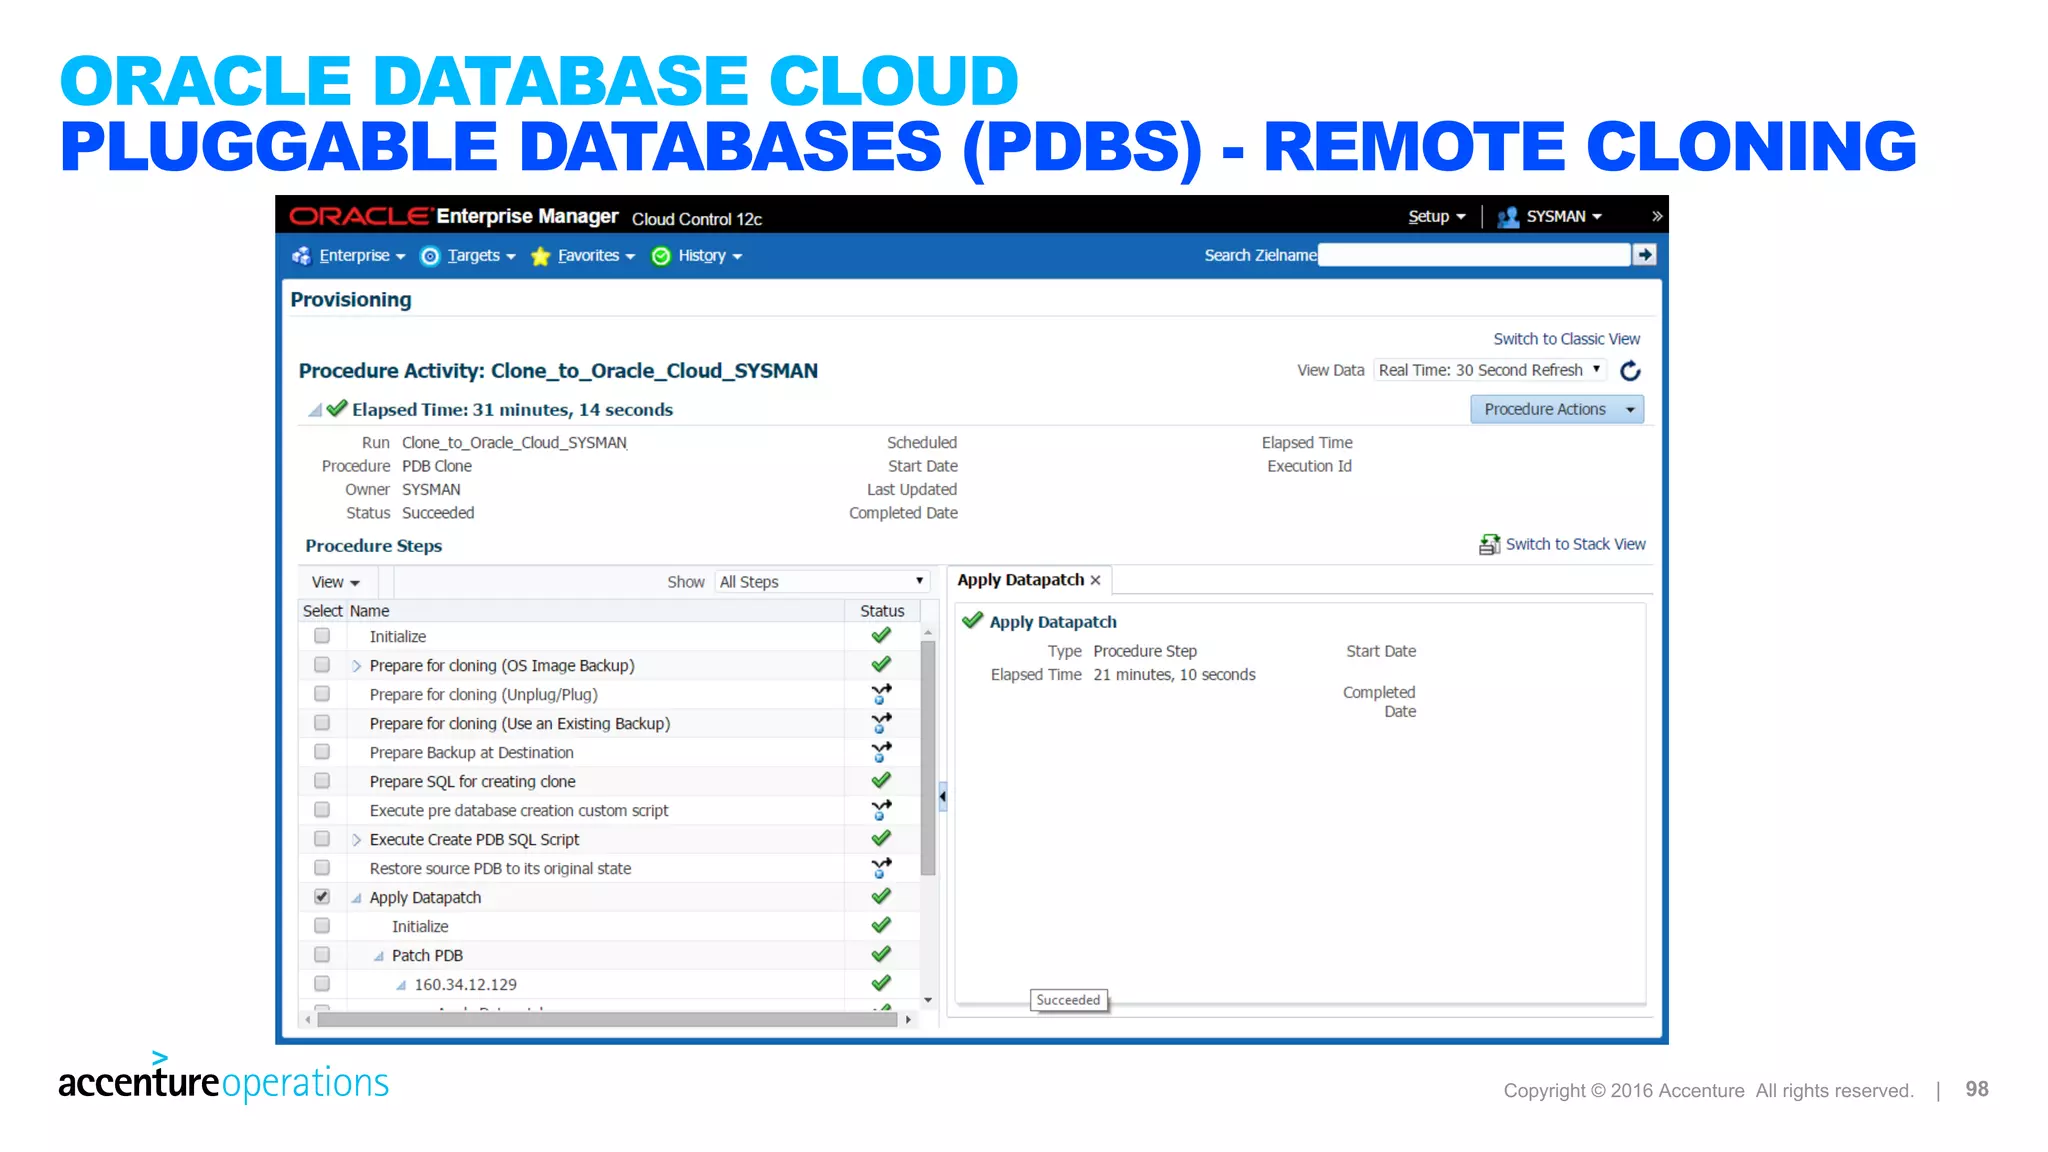Image resolution: width=2048 pixels, height=1152 pixels.
Task: Click skipped icon for Execute pre database creation script
Action: tap(881, 810)
